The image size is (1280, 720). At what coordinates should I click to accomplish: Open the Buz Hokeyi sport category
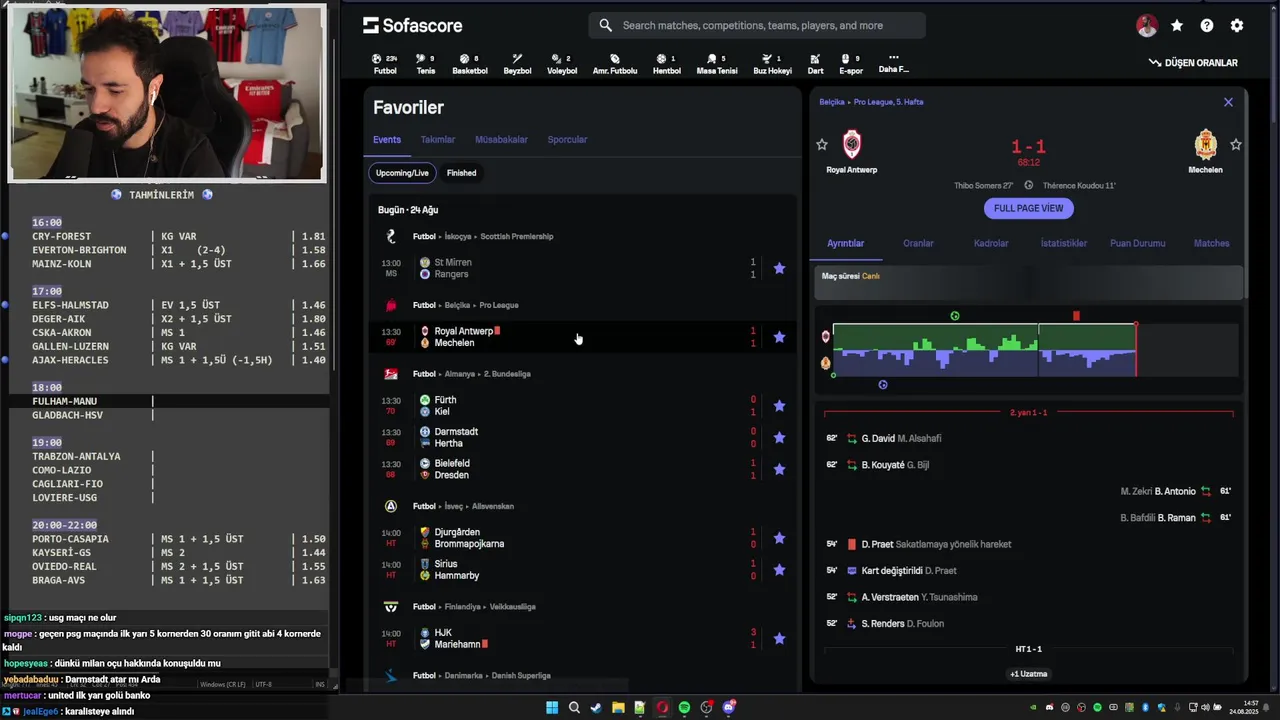click(x=772, y=64)
